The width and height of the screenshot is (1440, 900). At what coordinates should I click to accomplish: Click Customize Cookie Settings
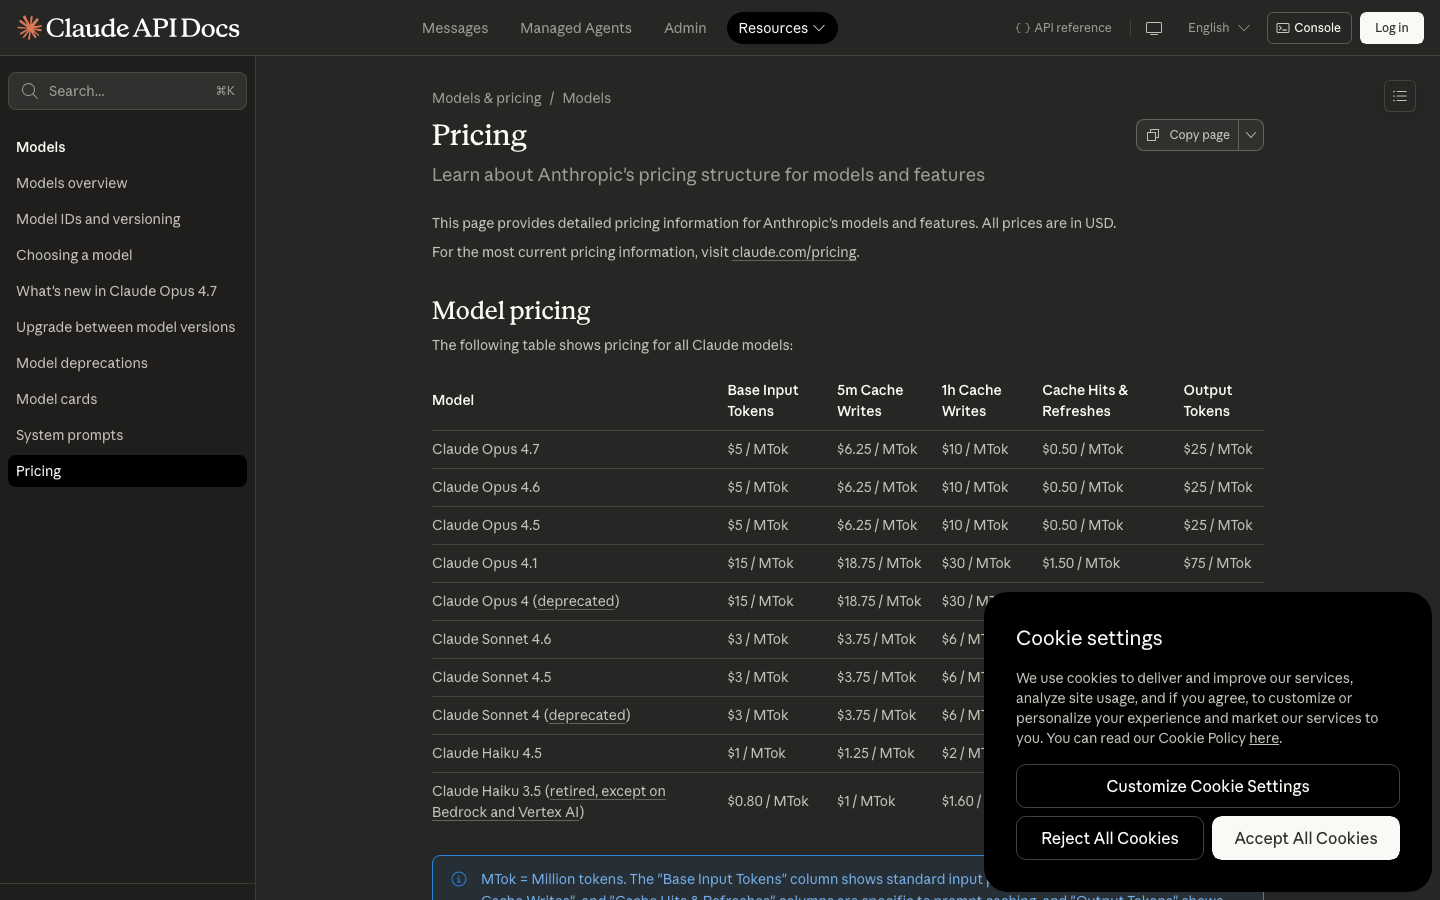tap(1208, 786)
